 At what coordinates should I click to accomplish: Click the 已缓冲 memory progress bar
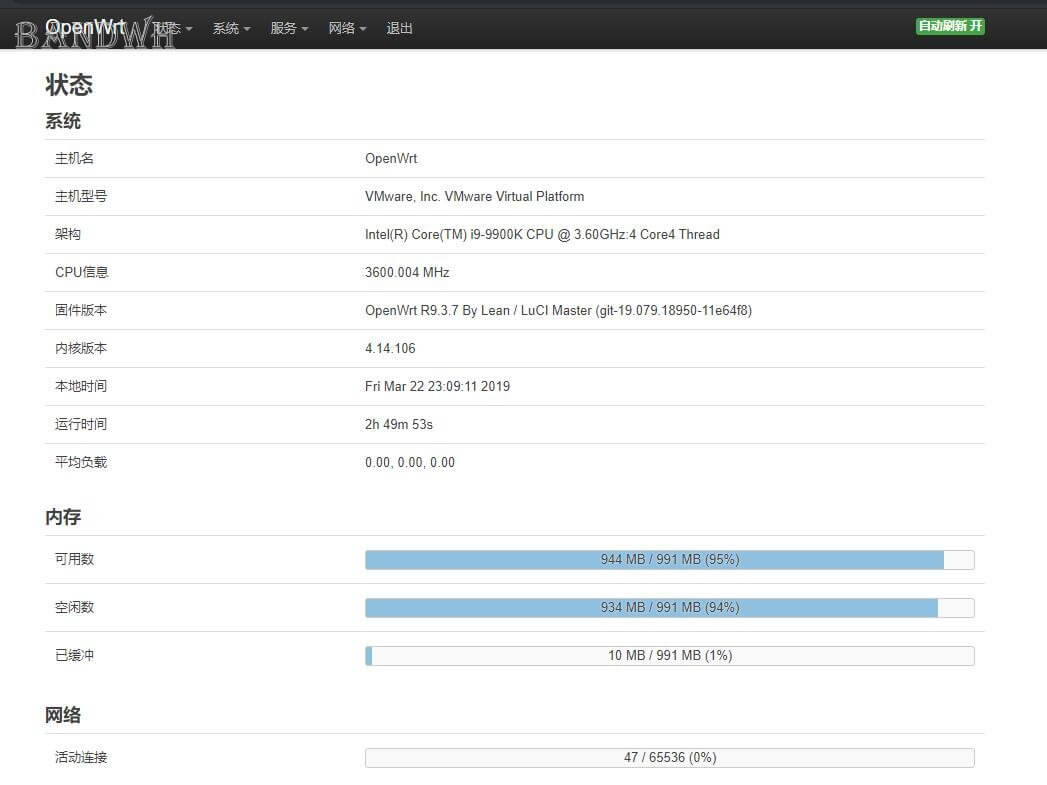click(x=670, y=655)
